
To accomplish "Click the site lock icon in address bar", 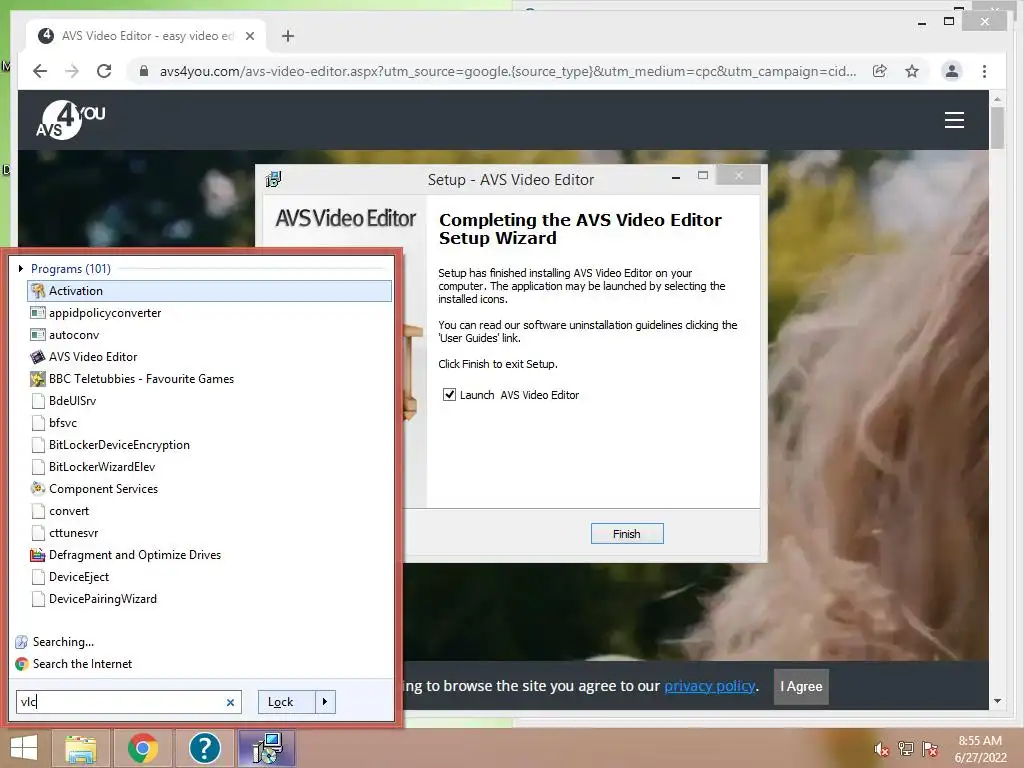I will (x=144, y=71).
